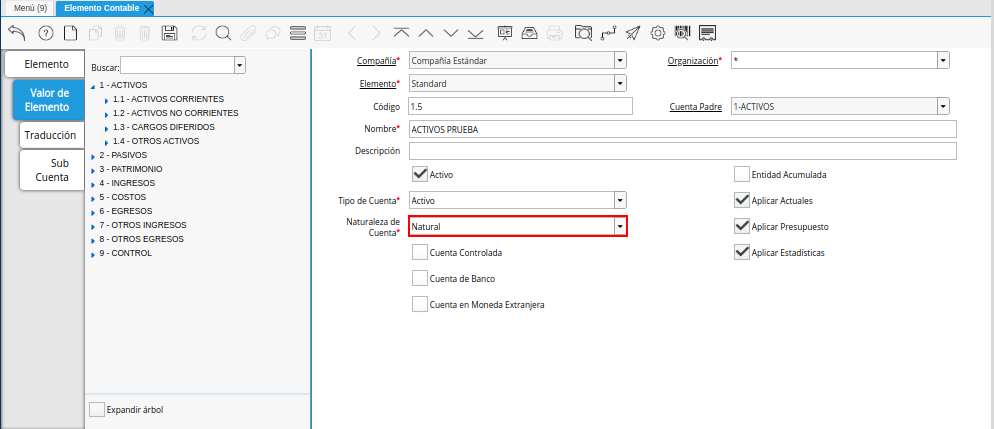This screenshot has height=429, width=994.
Task: Expand the 1.1 - ACTIVOS CORRIENTES node
Action: tap(106, 100)
